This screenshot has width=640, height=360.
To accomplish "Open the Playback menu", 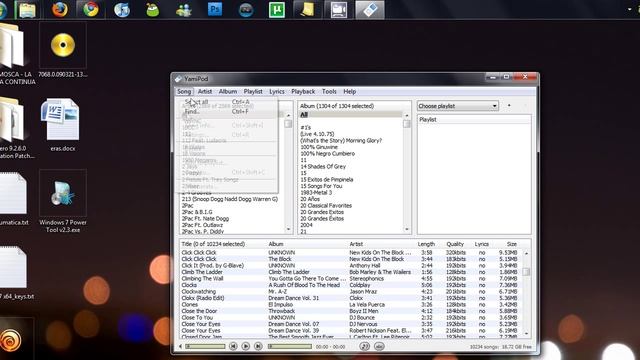I will 303,91.
